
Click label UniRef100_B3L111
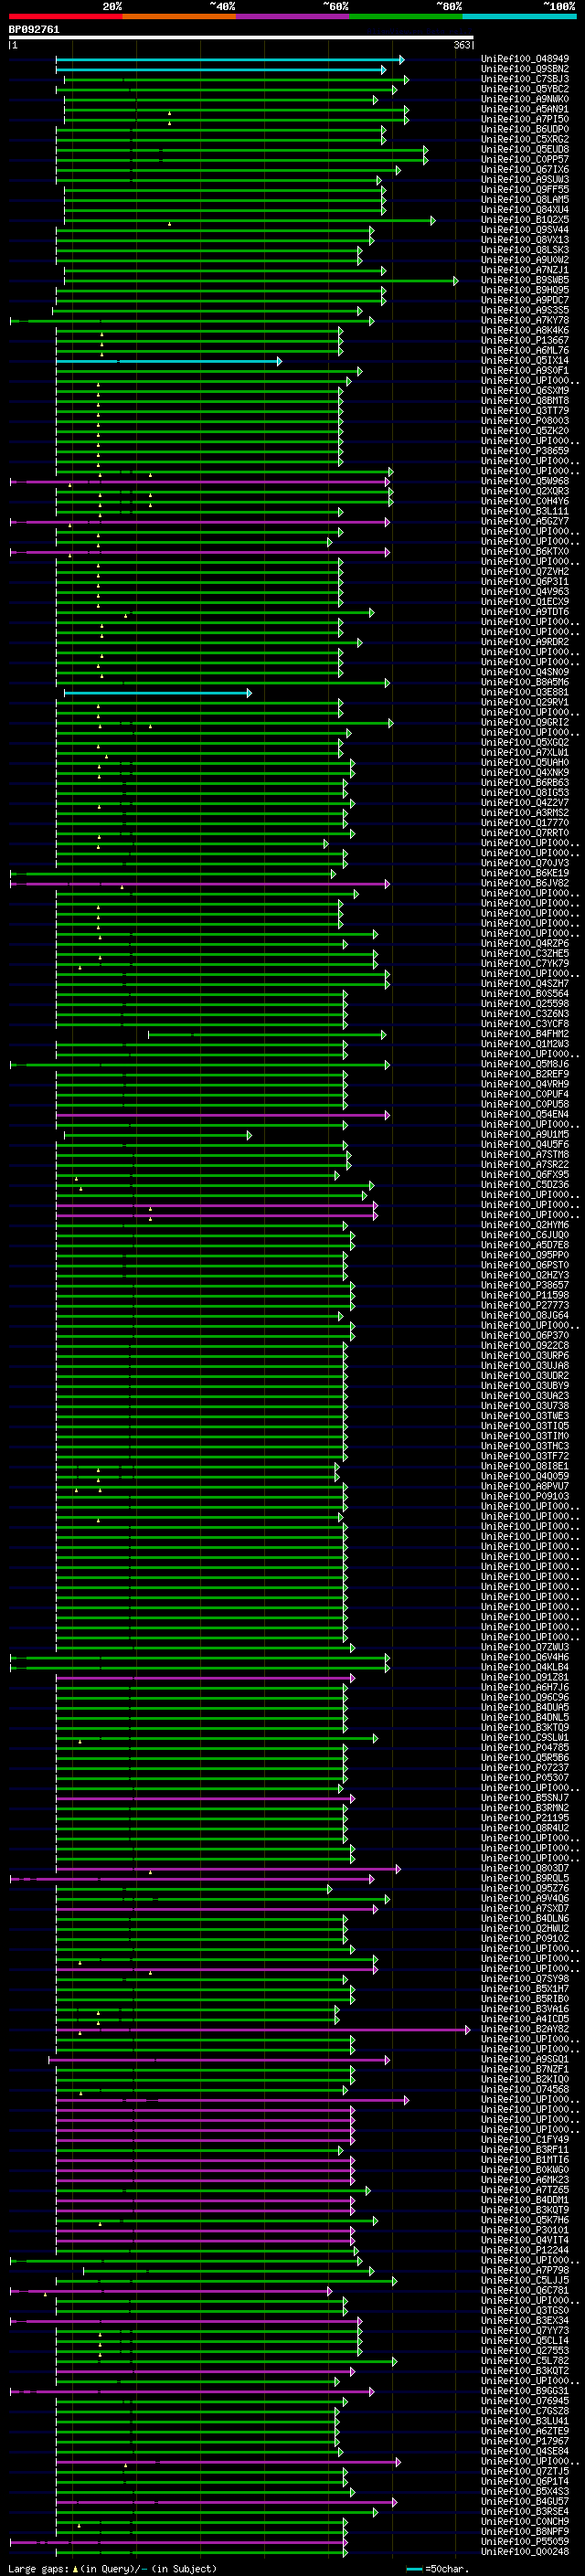525,511
